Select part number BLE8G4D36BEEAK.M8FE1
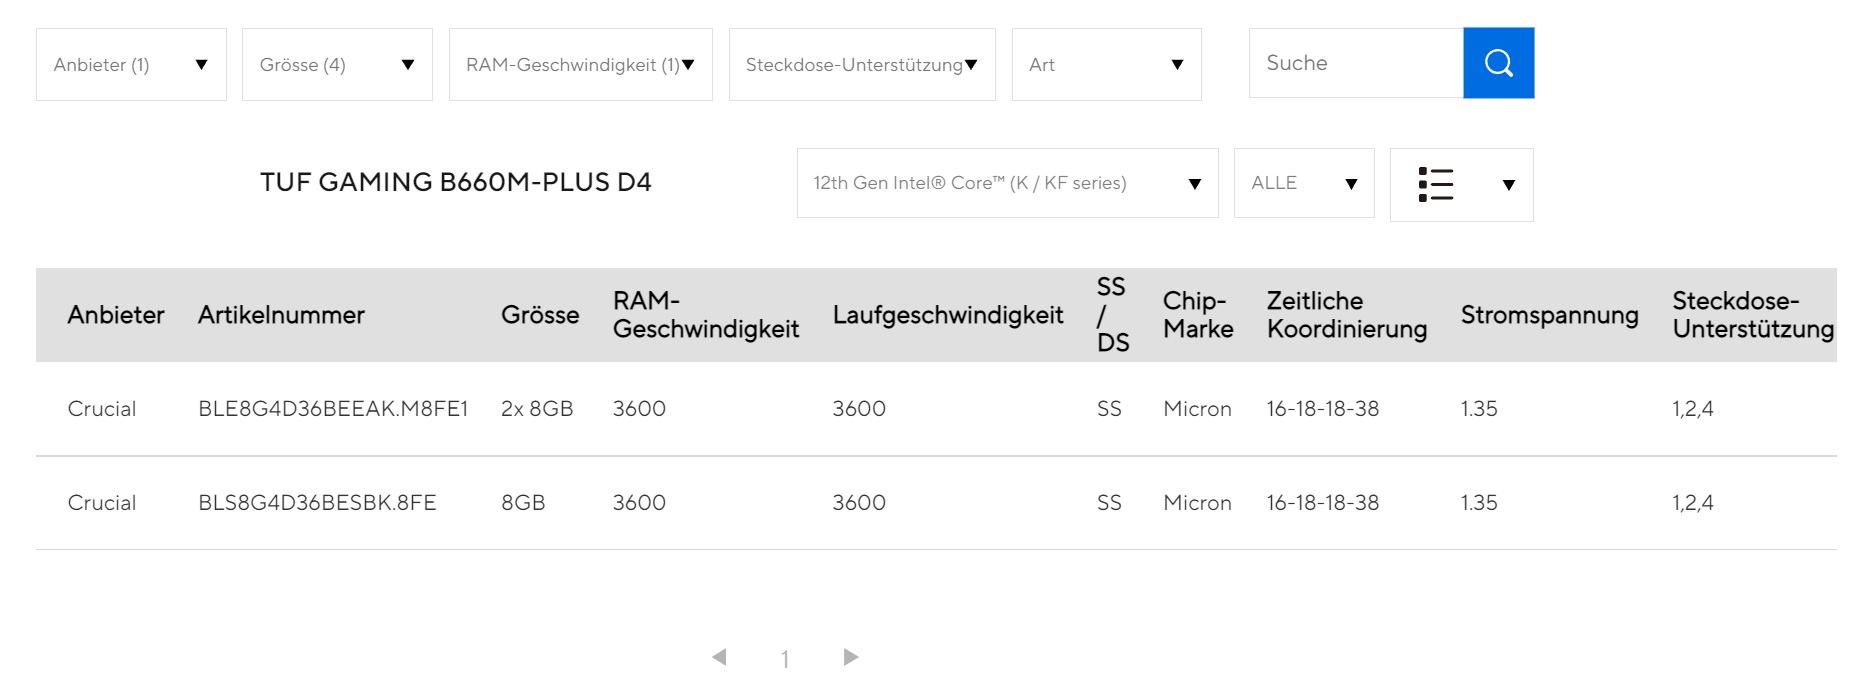The image size is (1865, 693). click(x=333, y=409)
